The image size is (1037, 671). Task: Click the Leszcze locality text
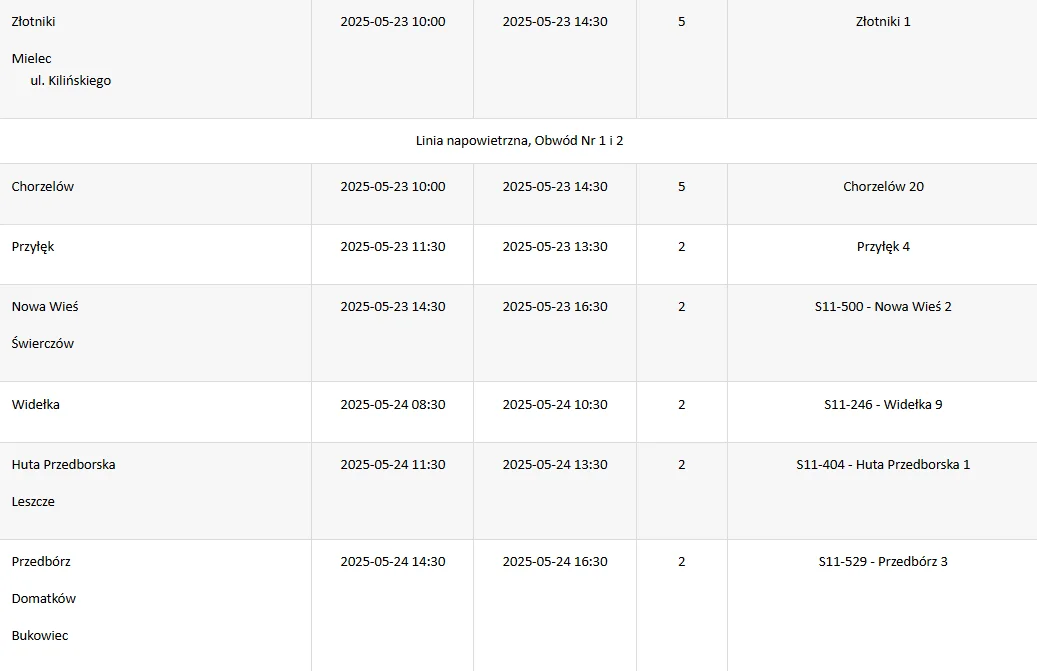[33, 502]
